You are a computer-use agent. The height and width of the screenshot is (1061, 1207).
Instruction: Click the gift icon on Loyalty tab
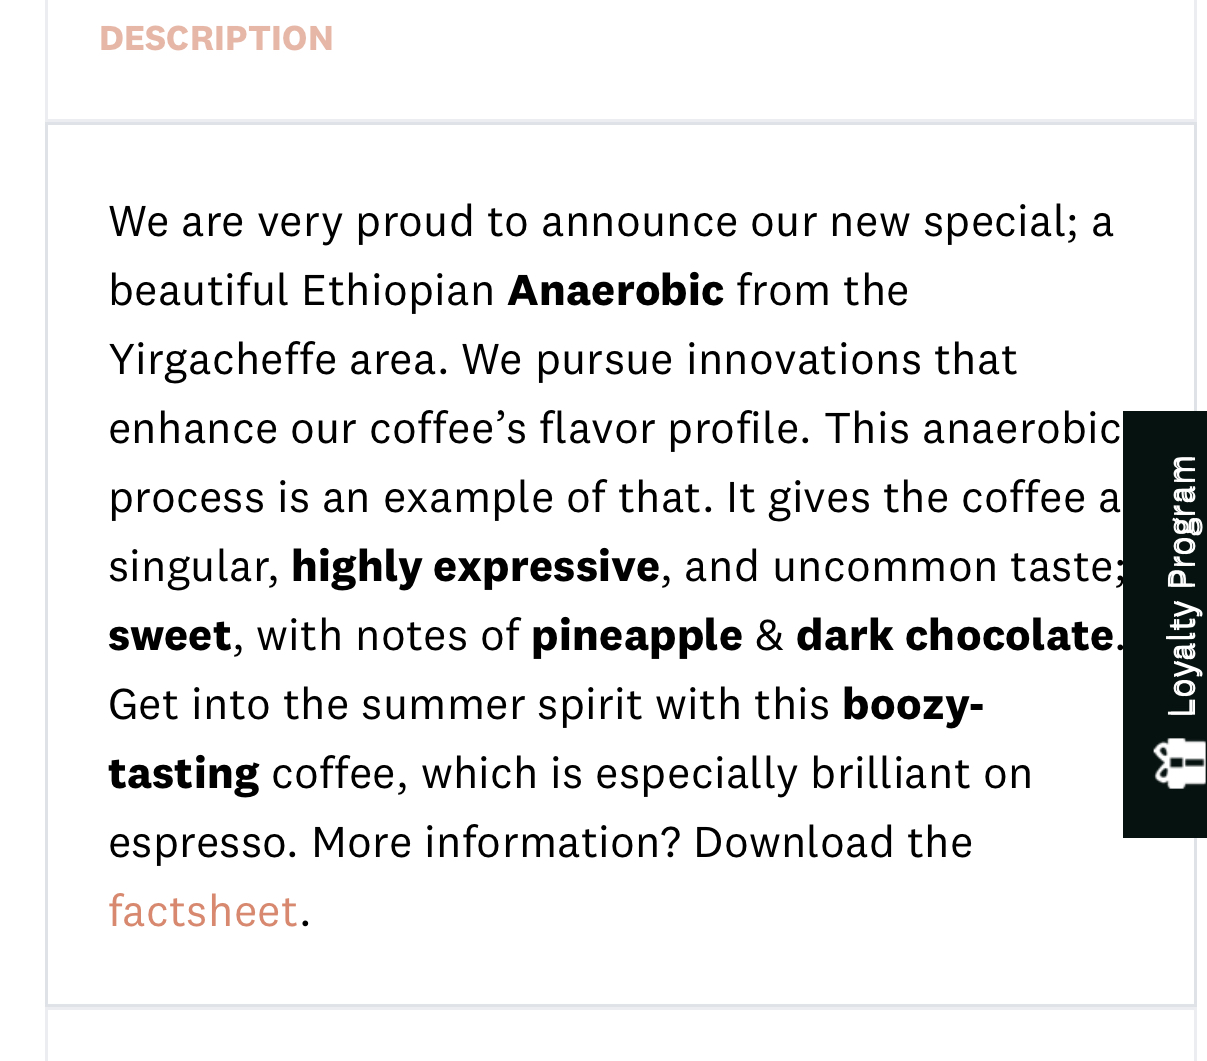pyautogui.click(x=1180, y=765)
